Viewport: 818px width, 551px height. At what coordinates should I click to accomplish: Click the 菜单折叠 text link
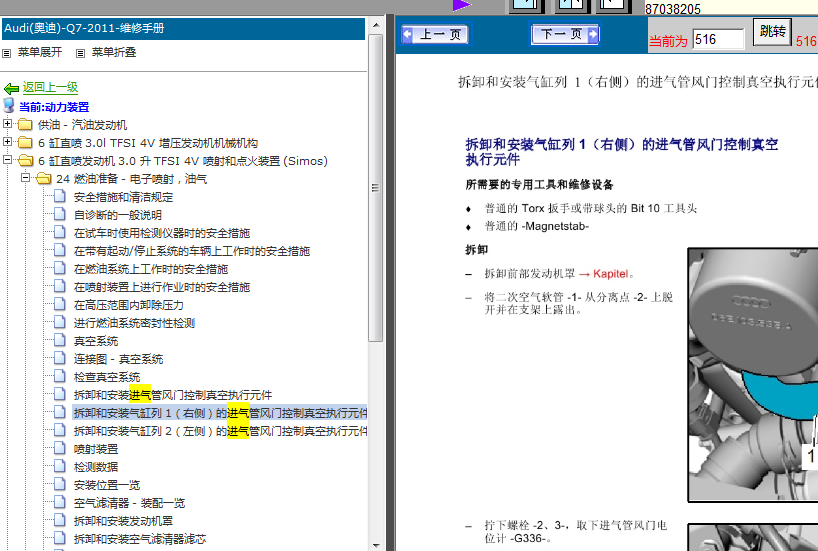pyautogui.click(x=114, y=52)
